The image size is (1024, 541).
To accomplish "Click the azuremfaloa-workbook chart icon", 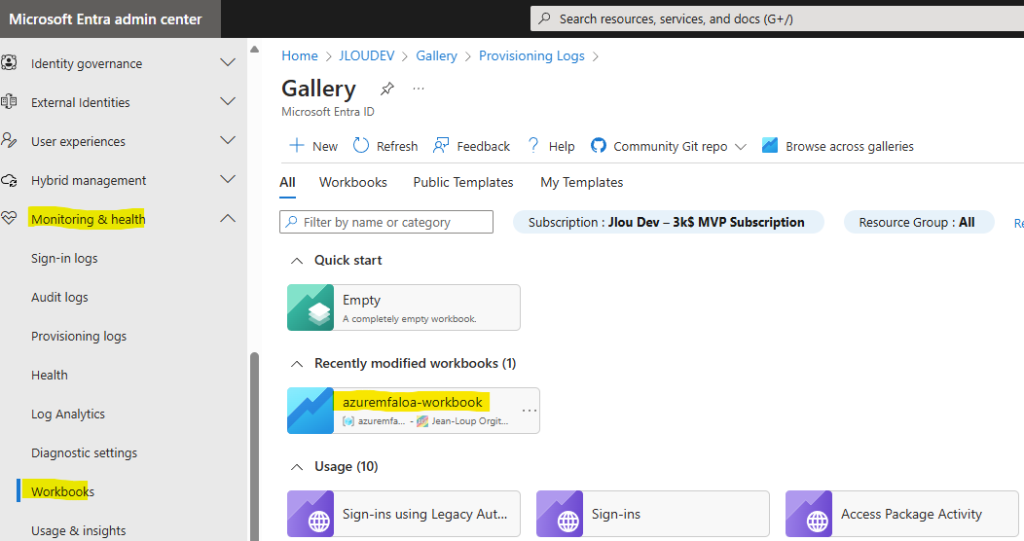I will (311, 410).
